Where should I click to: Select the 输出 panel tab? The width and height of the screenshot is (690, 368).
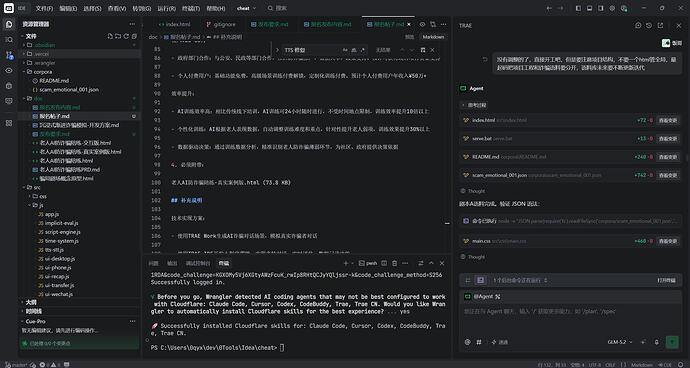point(172,263)
